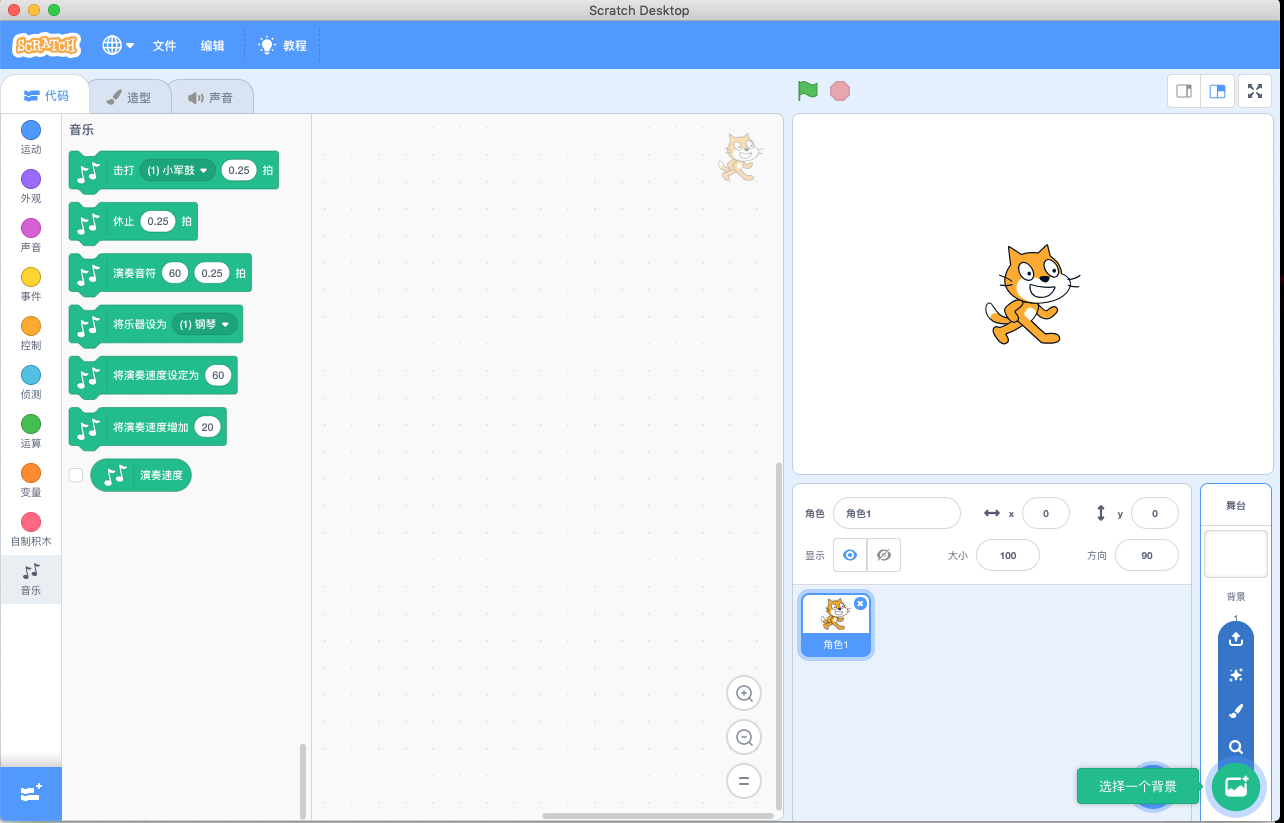Viewport: 1284px width, 823px height.
Task: Select the 外观 block category
Action: click(x=31, y=186)
